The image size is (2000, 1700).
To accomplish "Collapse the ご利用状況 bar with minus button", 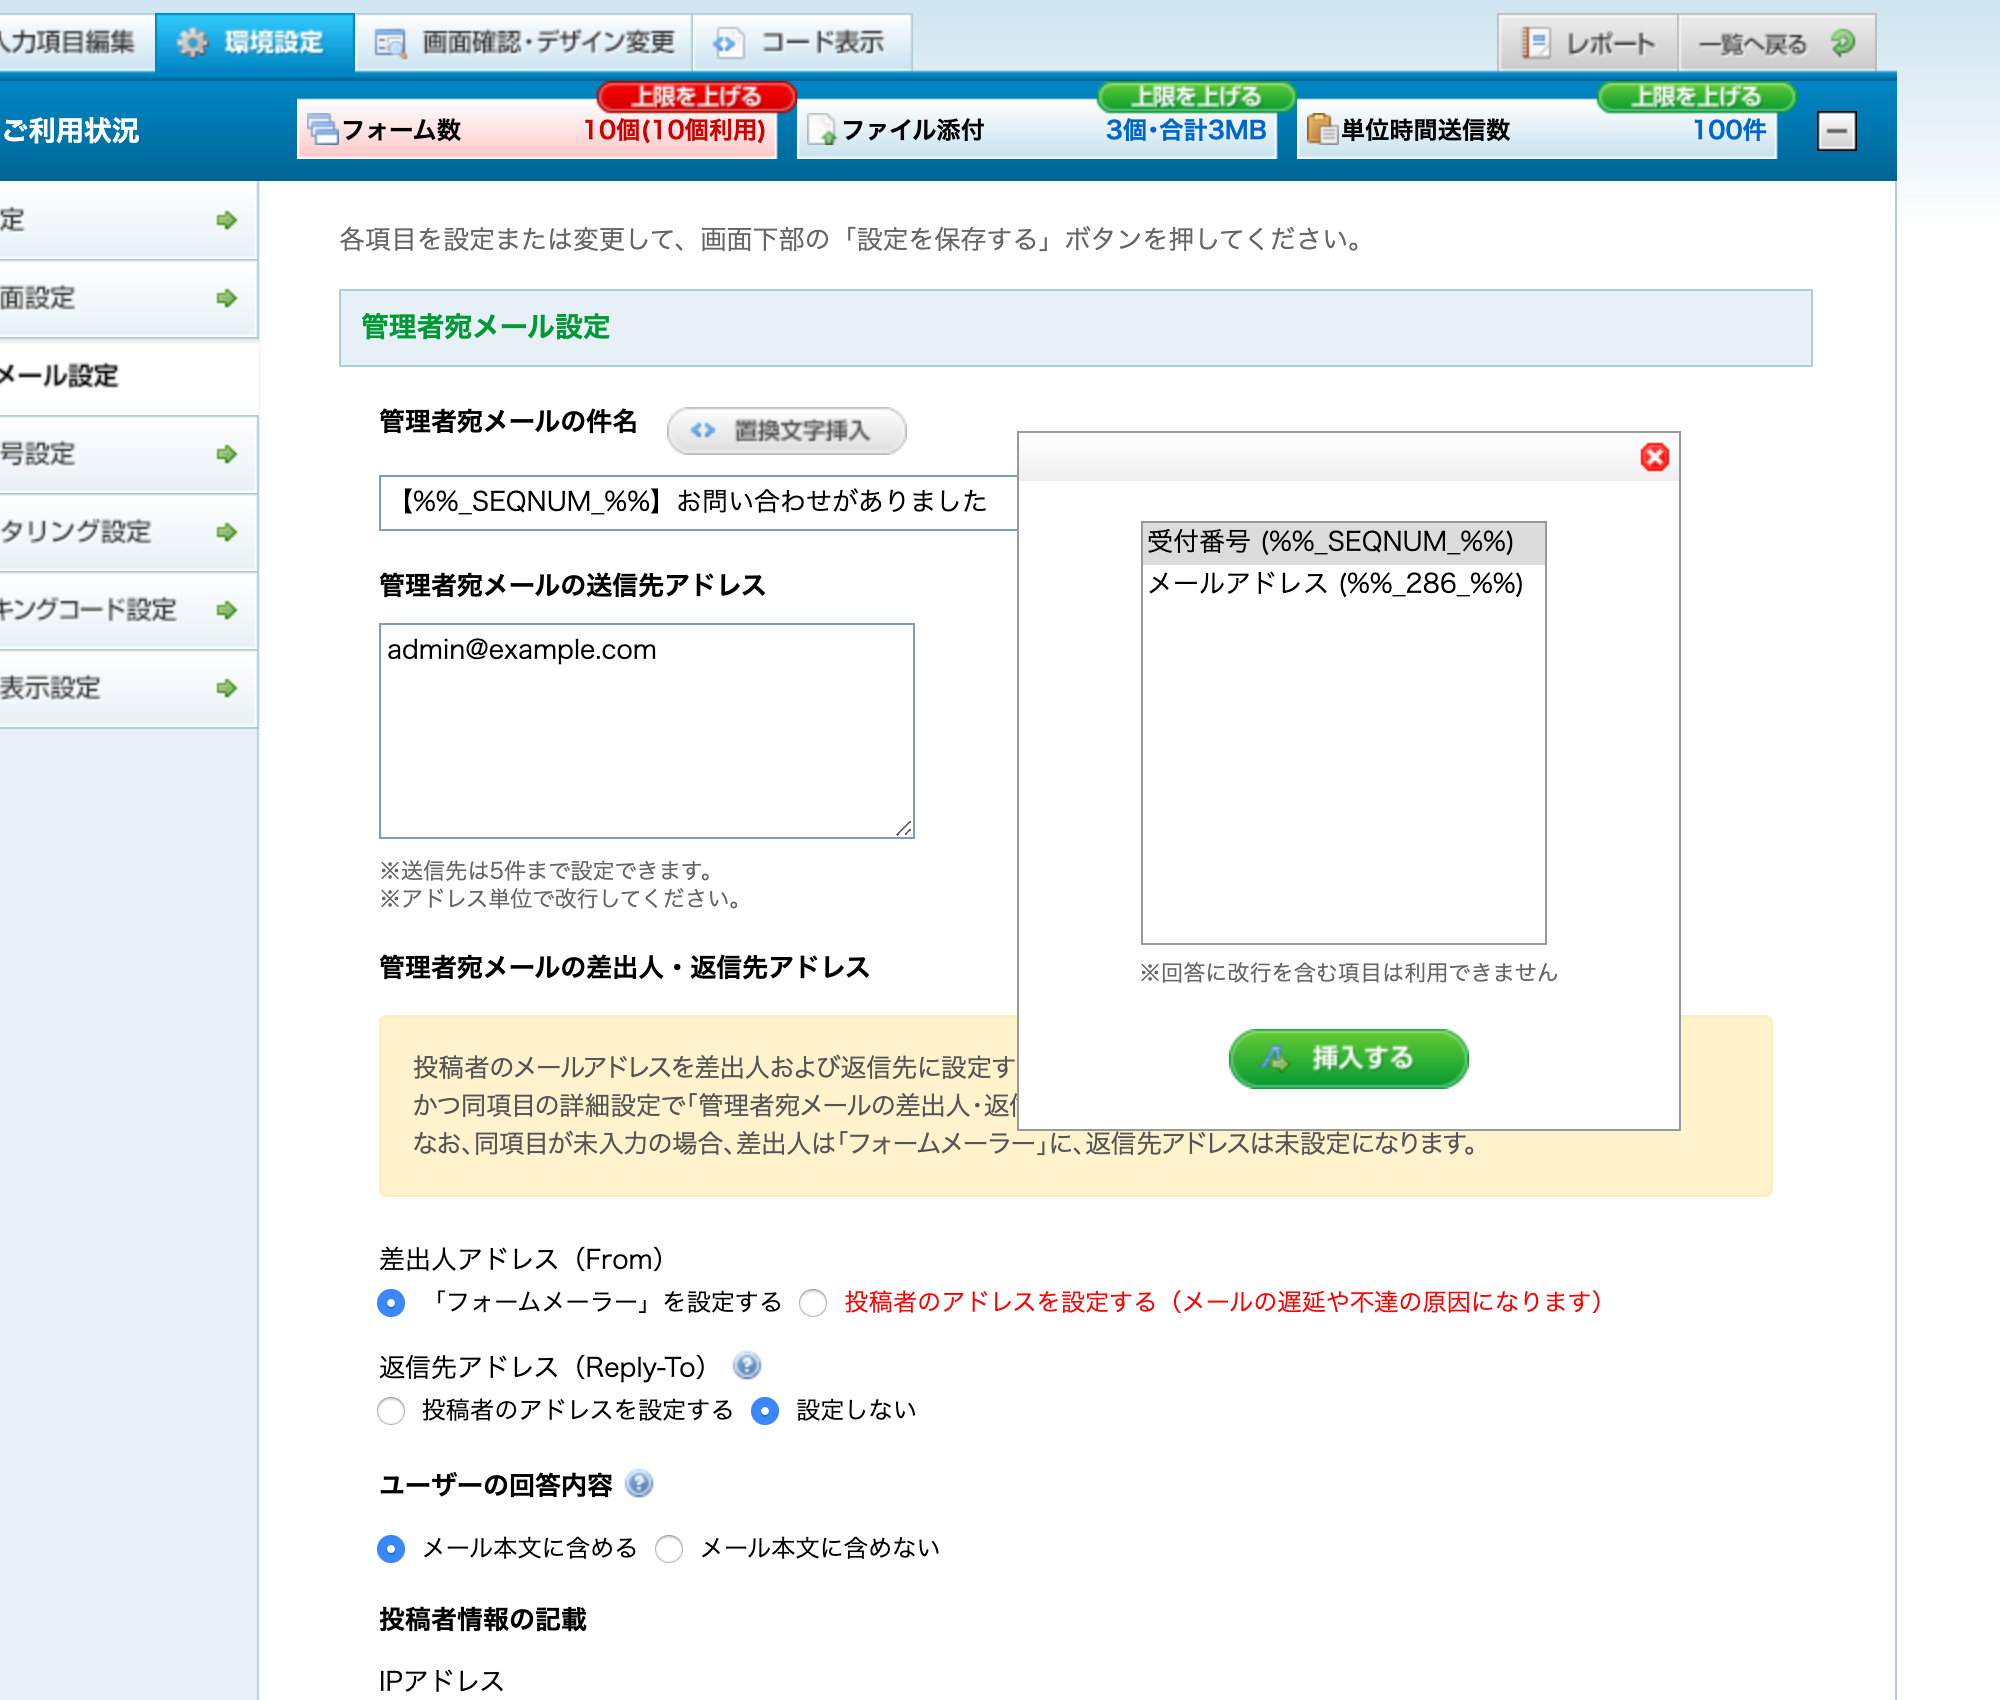I will coord(1836,131).
